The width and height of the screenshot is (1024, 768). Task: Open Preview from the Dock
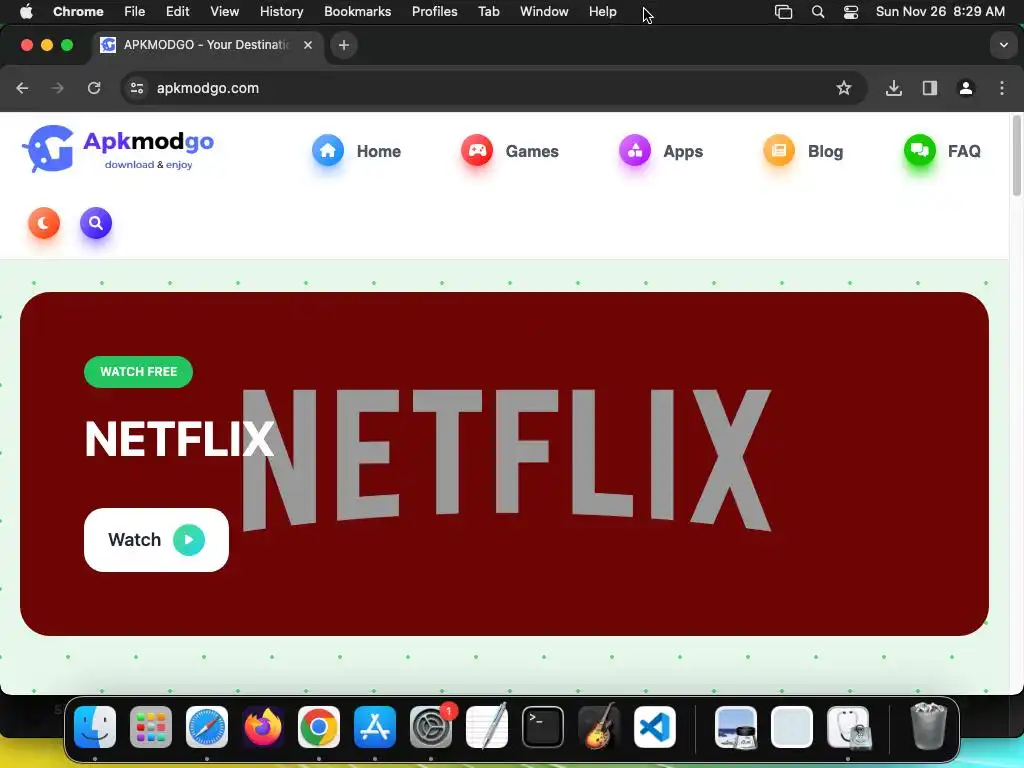tap(736, 727)
